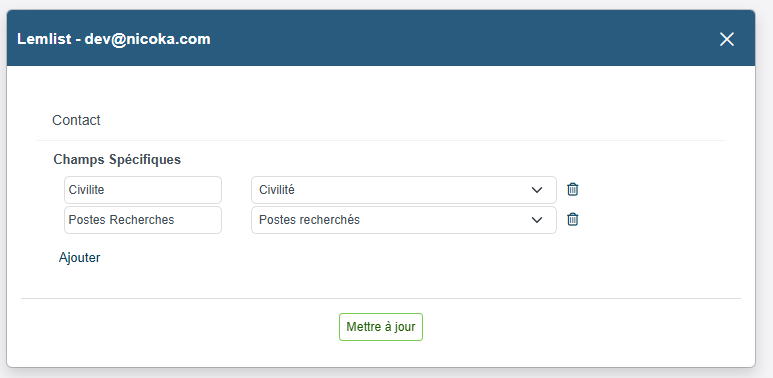
Task: Delete the Civilite field mapping row
Action: 572,189
